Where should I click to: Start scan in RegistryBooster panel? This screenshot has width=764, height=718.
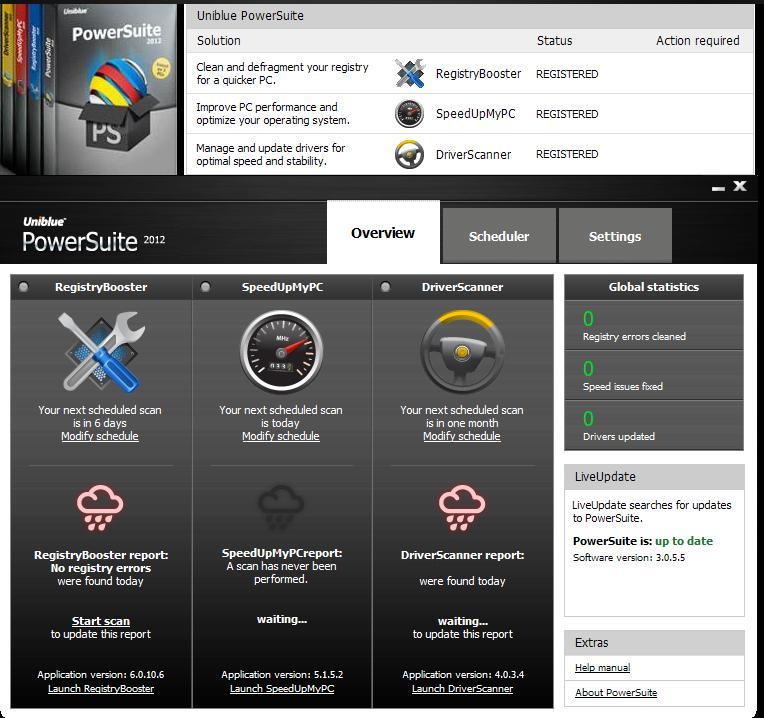click(101, 621)
